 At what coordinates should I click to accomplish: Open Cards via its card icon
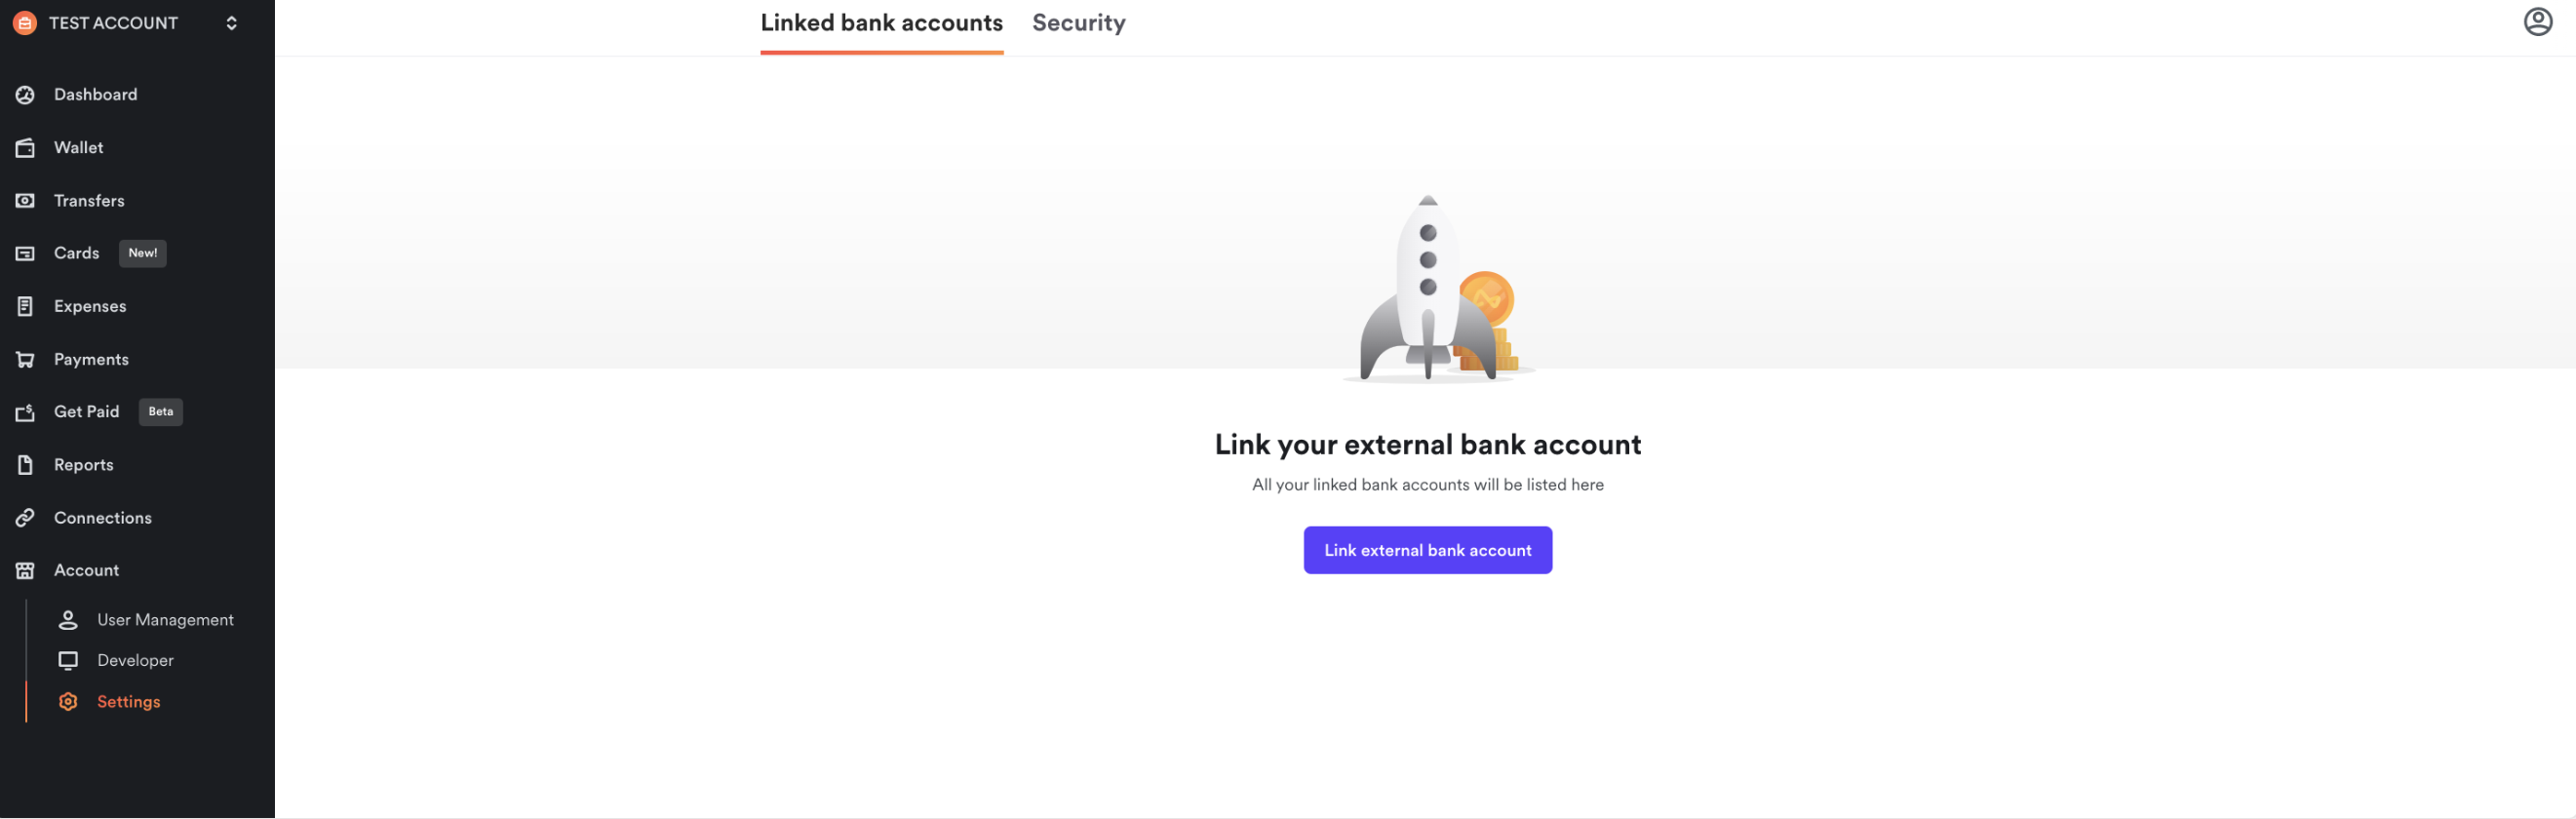(25, 254)
